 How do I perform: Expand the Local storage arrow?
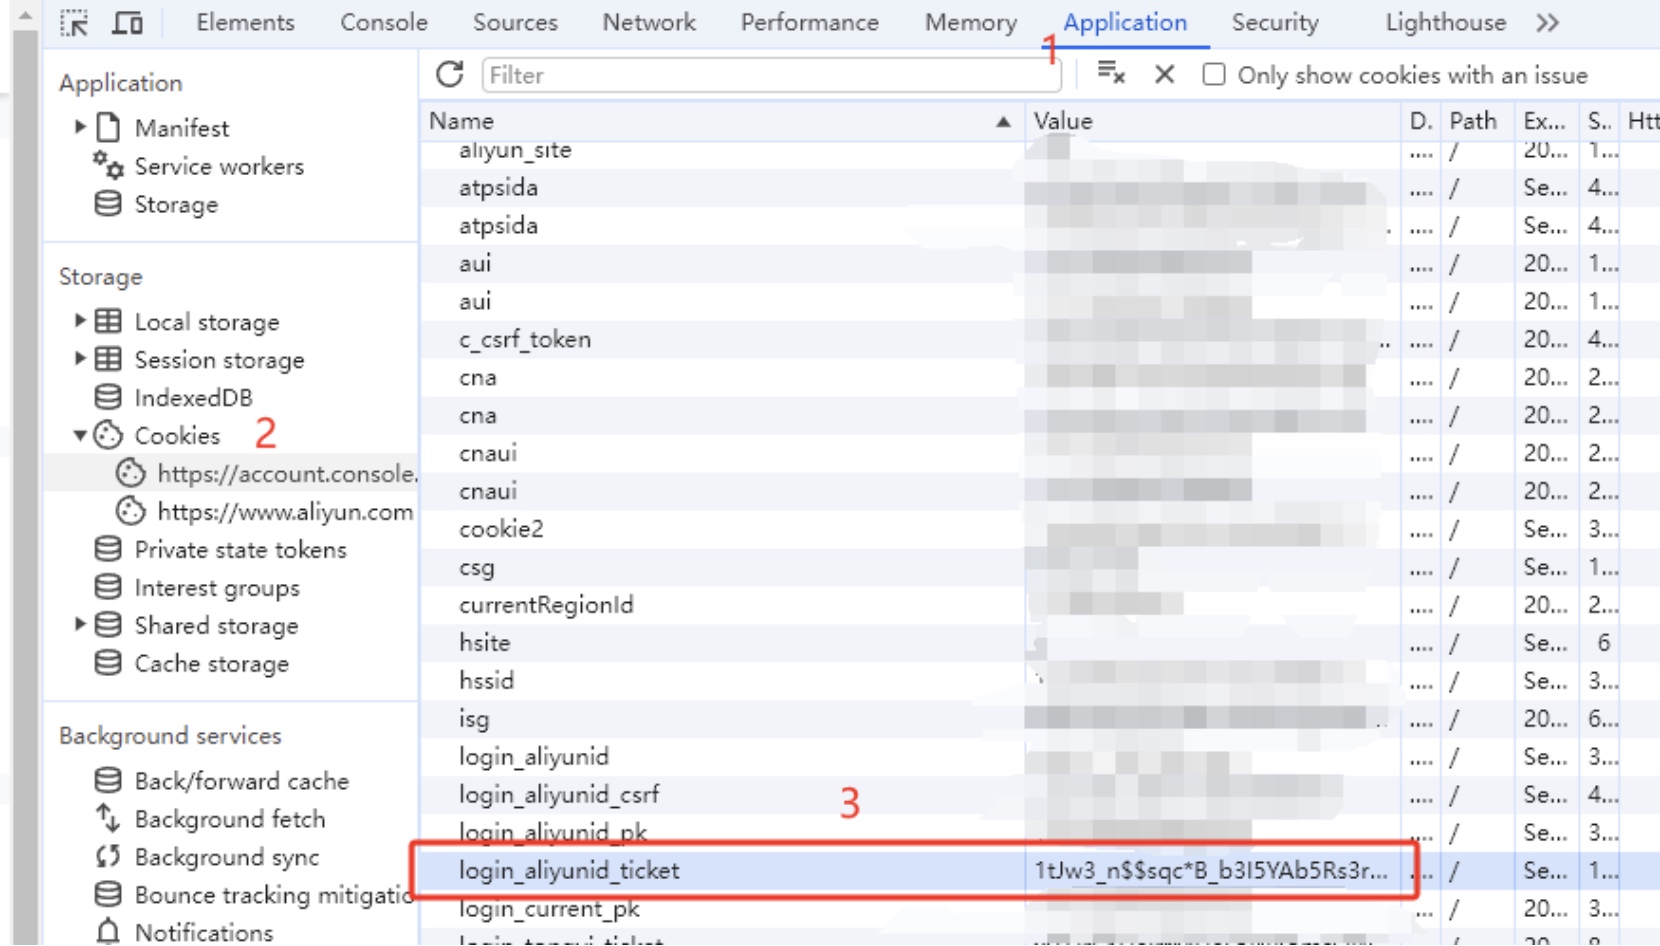pyautogui.click(x=80, y=321)
